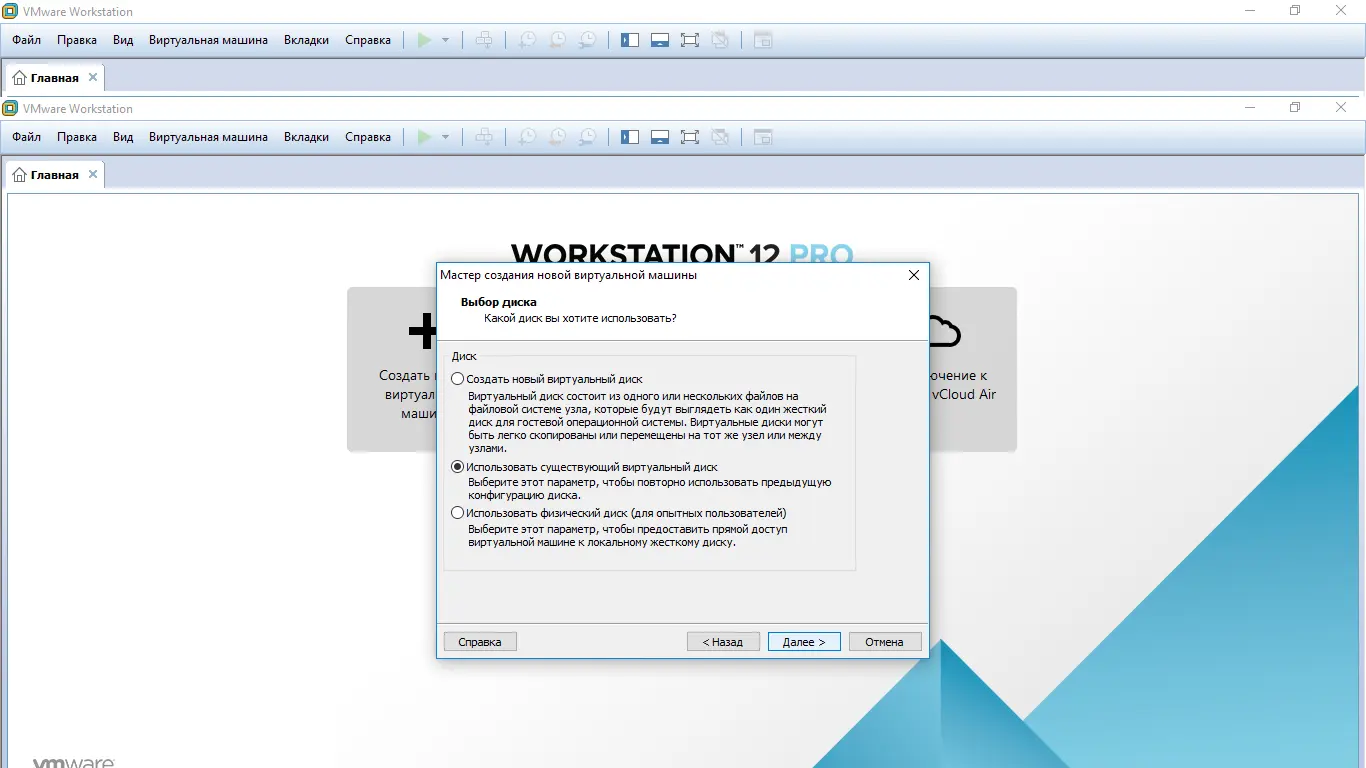This screenshot has height=768, width=1366.
Task: Open the Файл menu in the upper window
Action: tap(27, 40)
